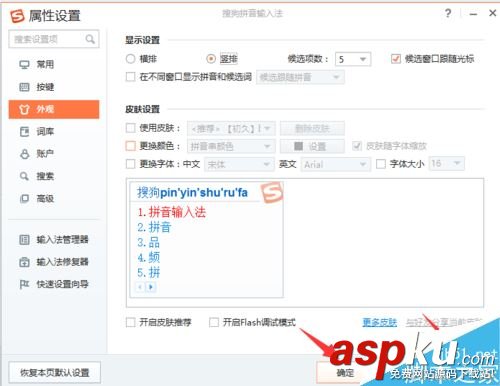Click the icon beside 输入法管理器
Screen dimensions: 500x386
tap(24, 240)
